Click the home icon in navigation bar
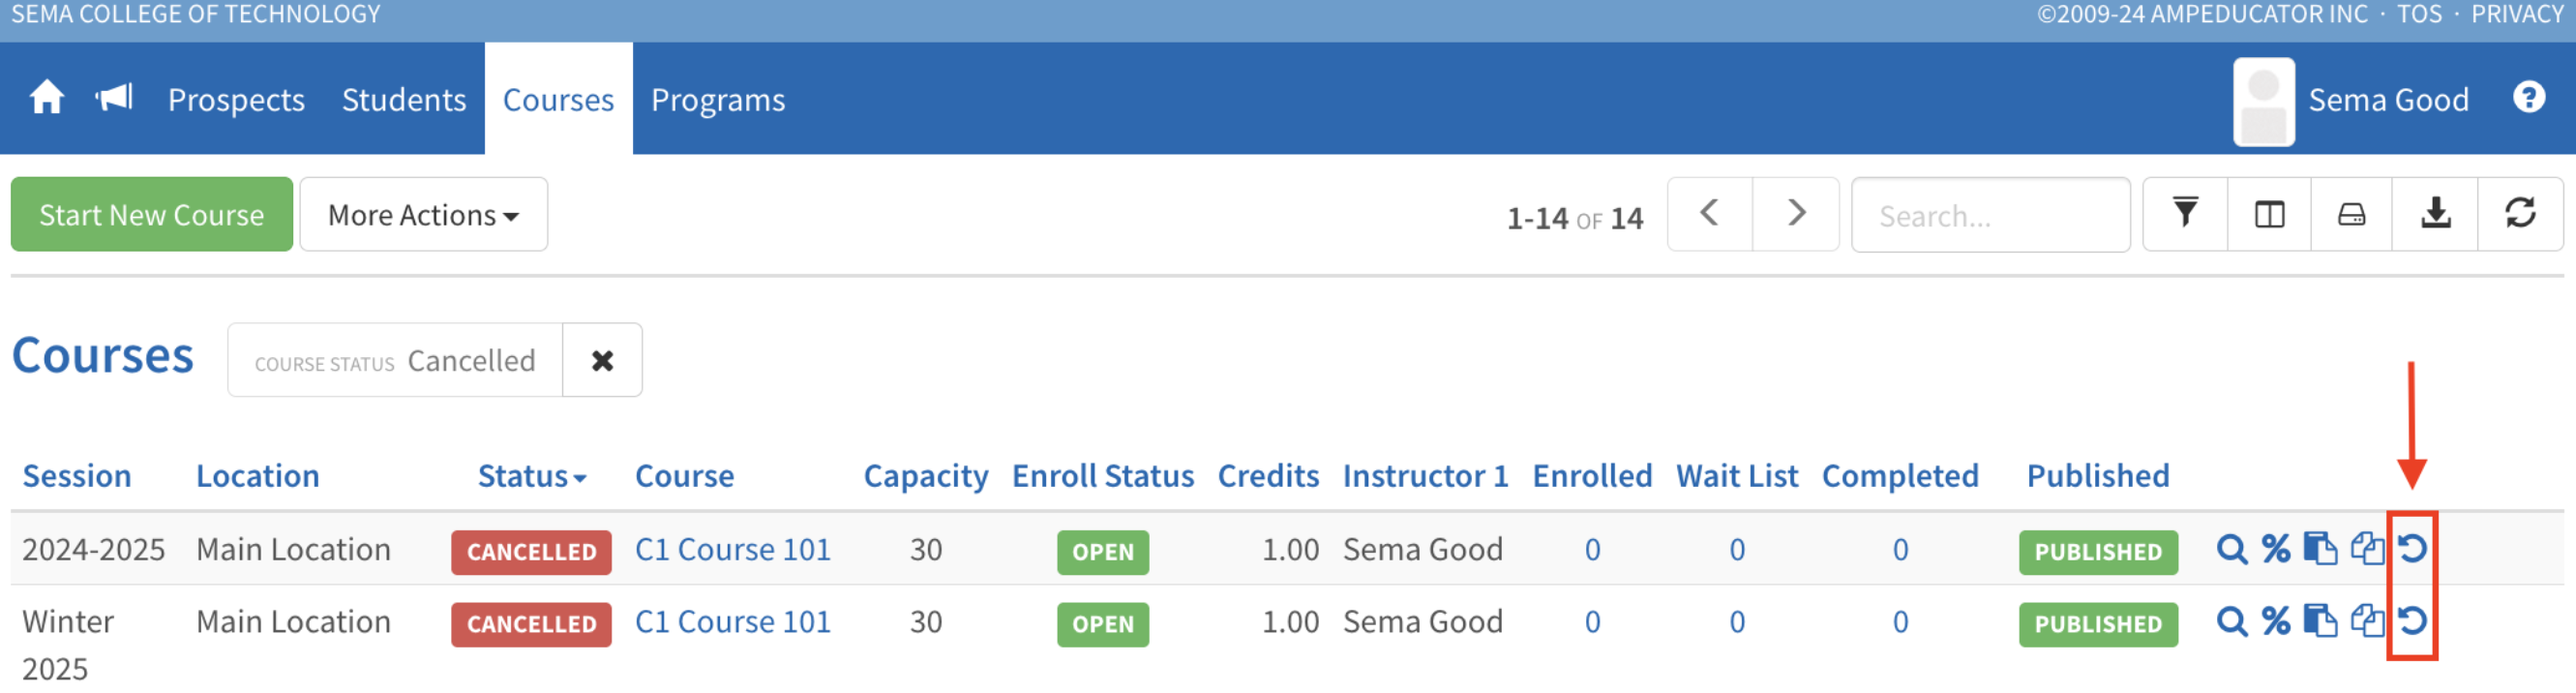 point(46,98)
